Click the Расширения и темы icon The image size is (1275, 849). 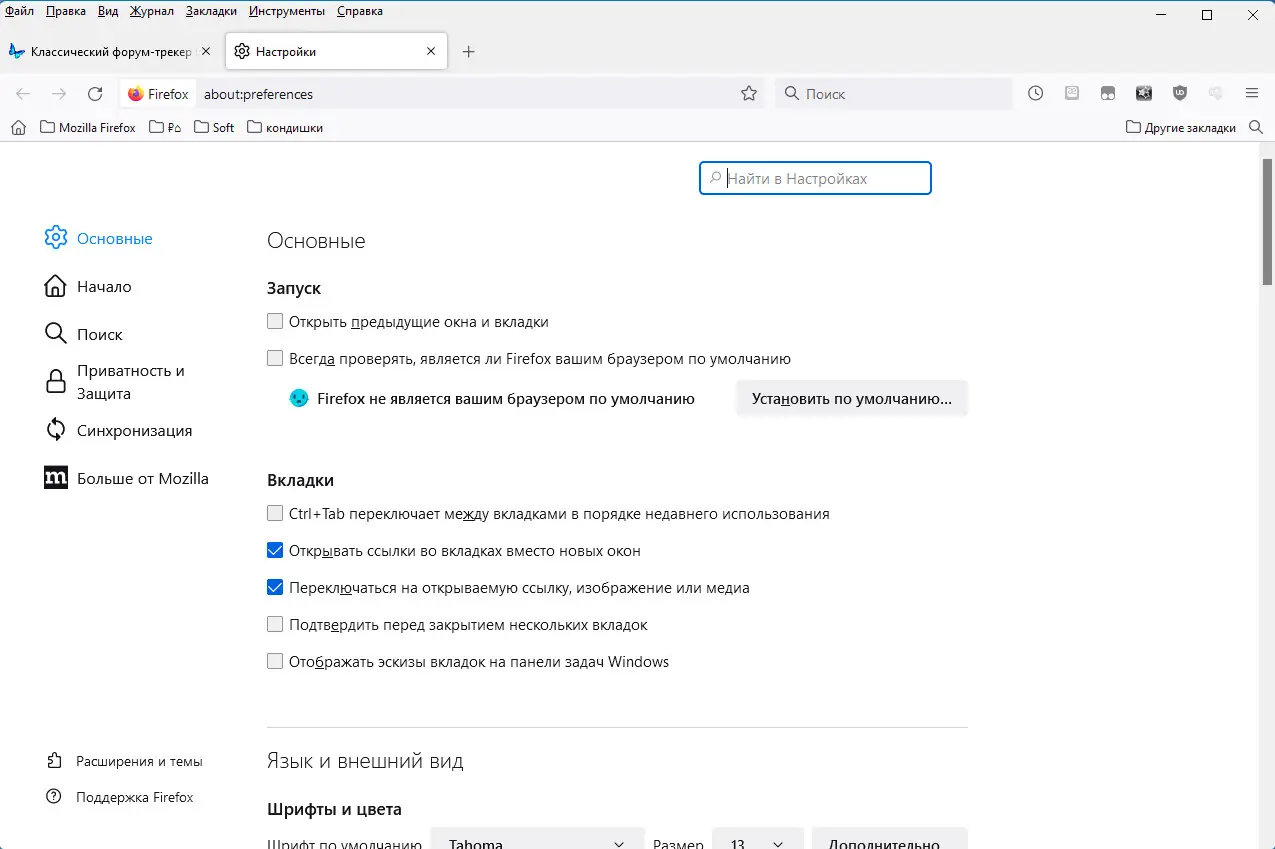[x=55, y=761]
